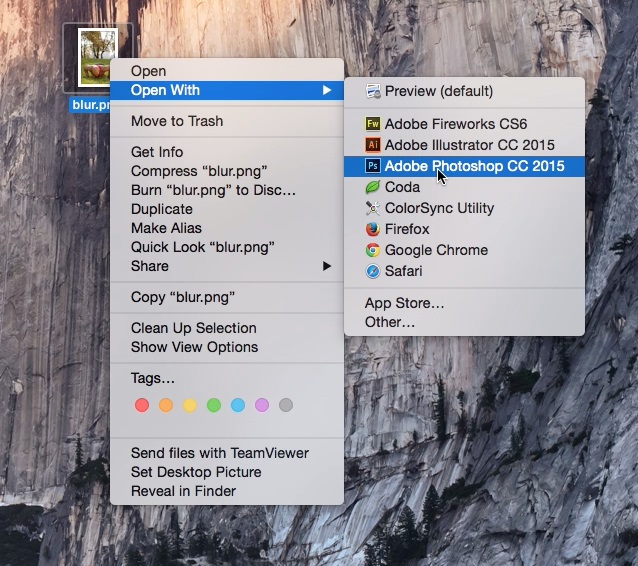638x566 pixels.
Task: Select Burn "blur.png" to Disc…
Action: (x=227, y=190)
